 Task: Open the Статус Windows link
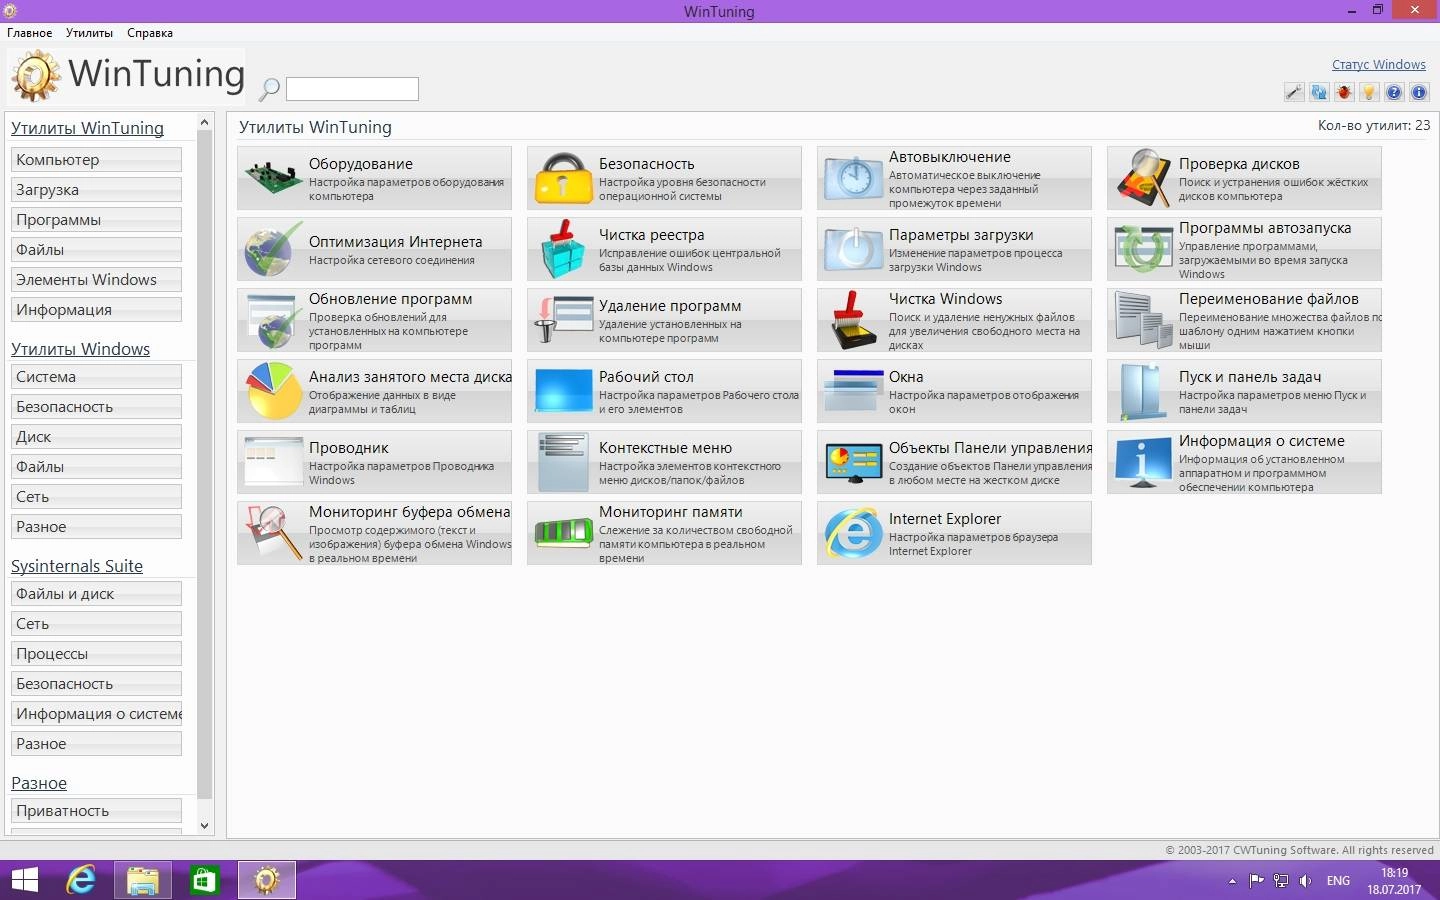click(1379, 65)
